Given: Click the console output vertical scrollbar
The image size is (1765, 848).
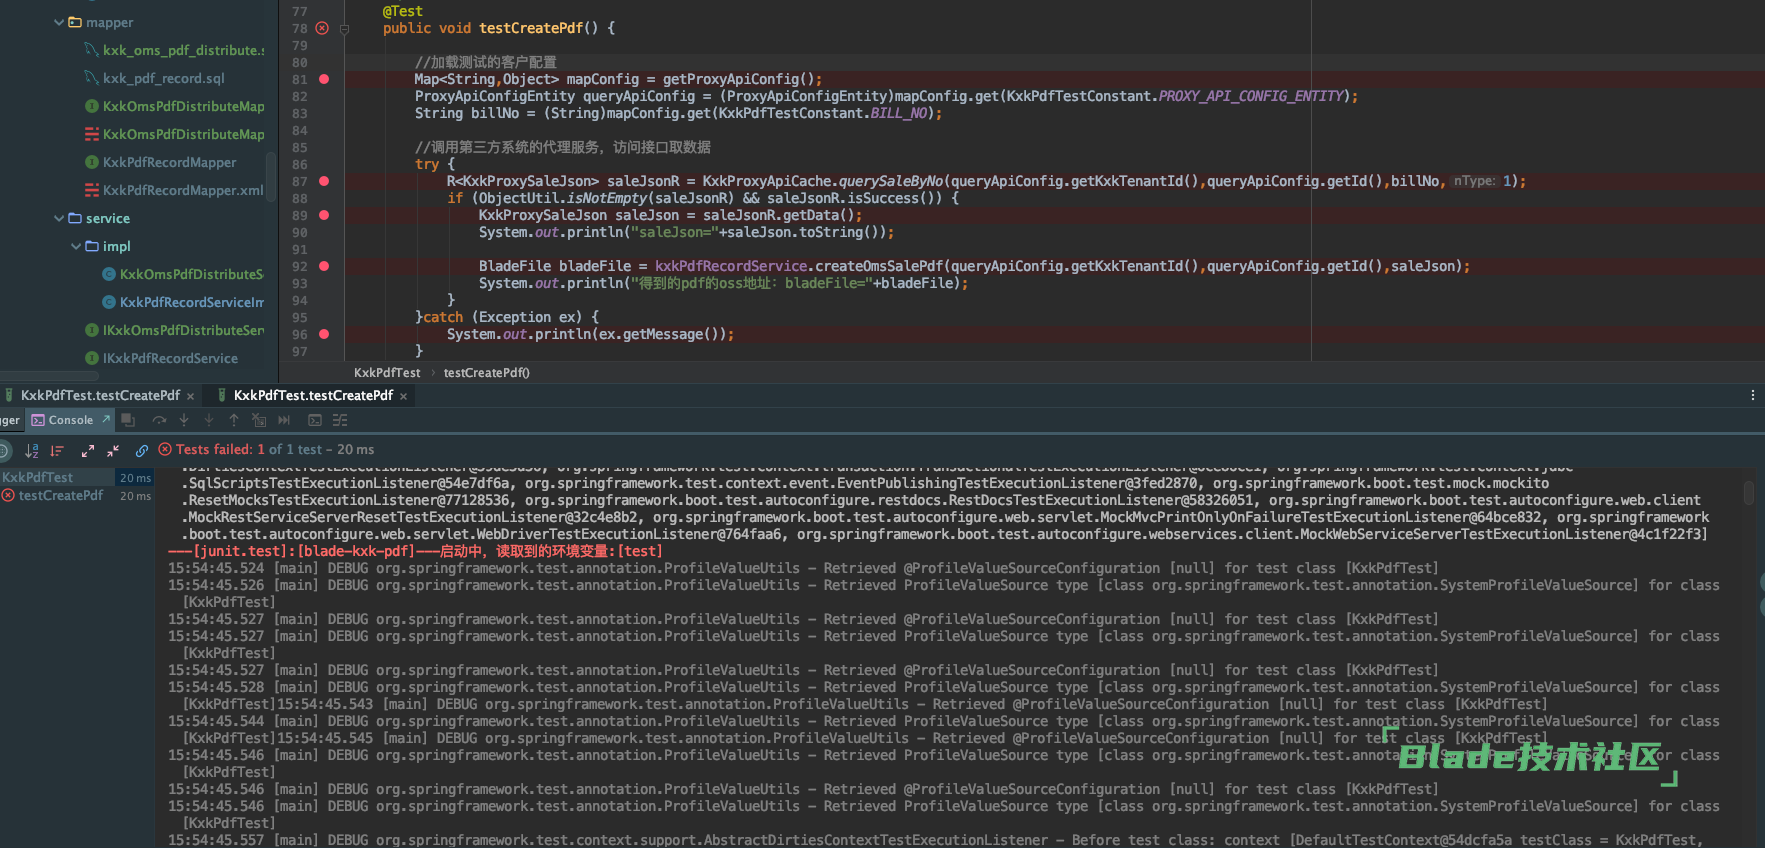Looking at the screenshot, I should [x=1748, y=493].
